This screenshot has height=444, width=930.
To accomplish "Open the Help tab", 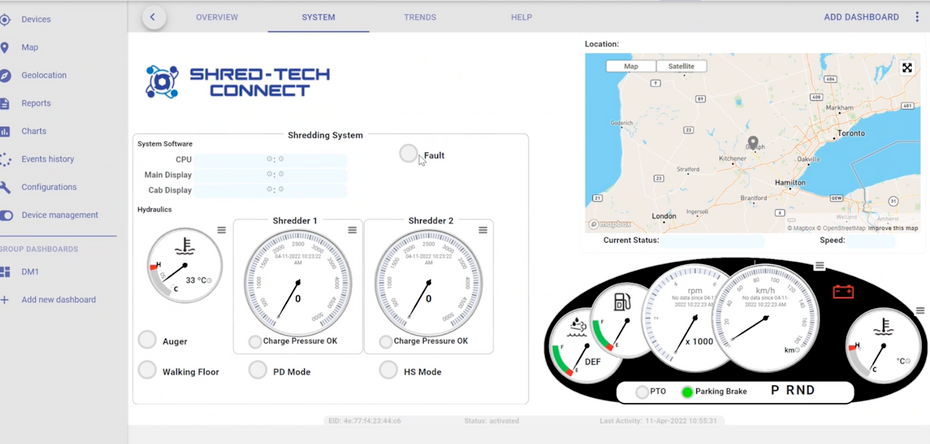I will click(x=521, y=17).
